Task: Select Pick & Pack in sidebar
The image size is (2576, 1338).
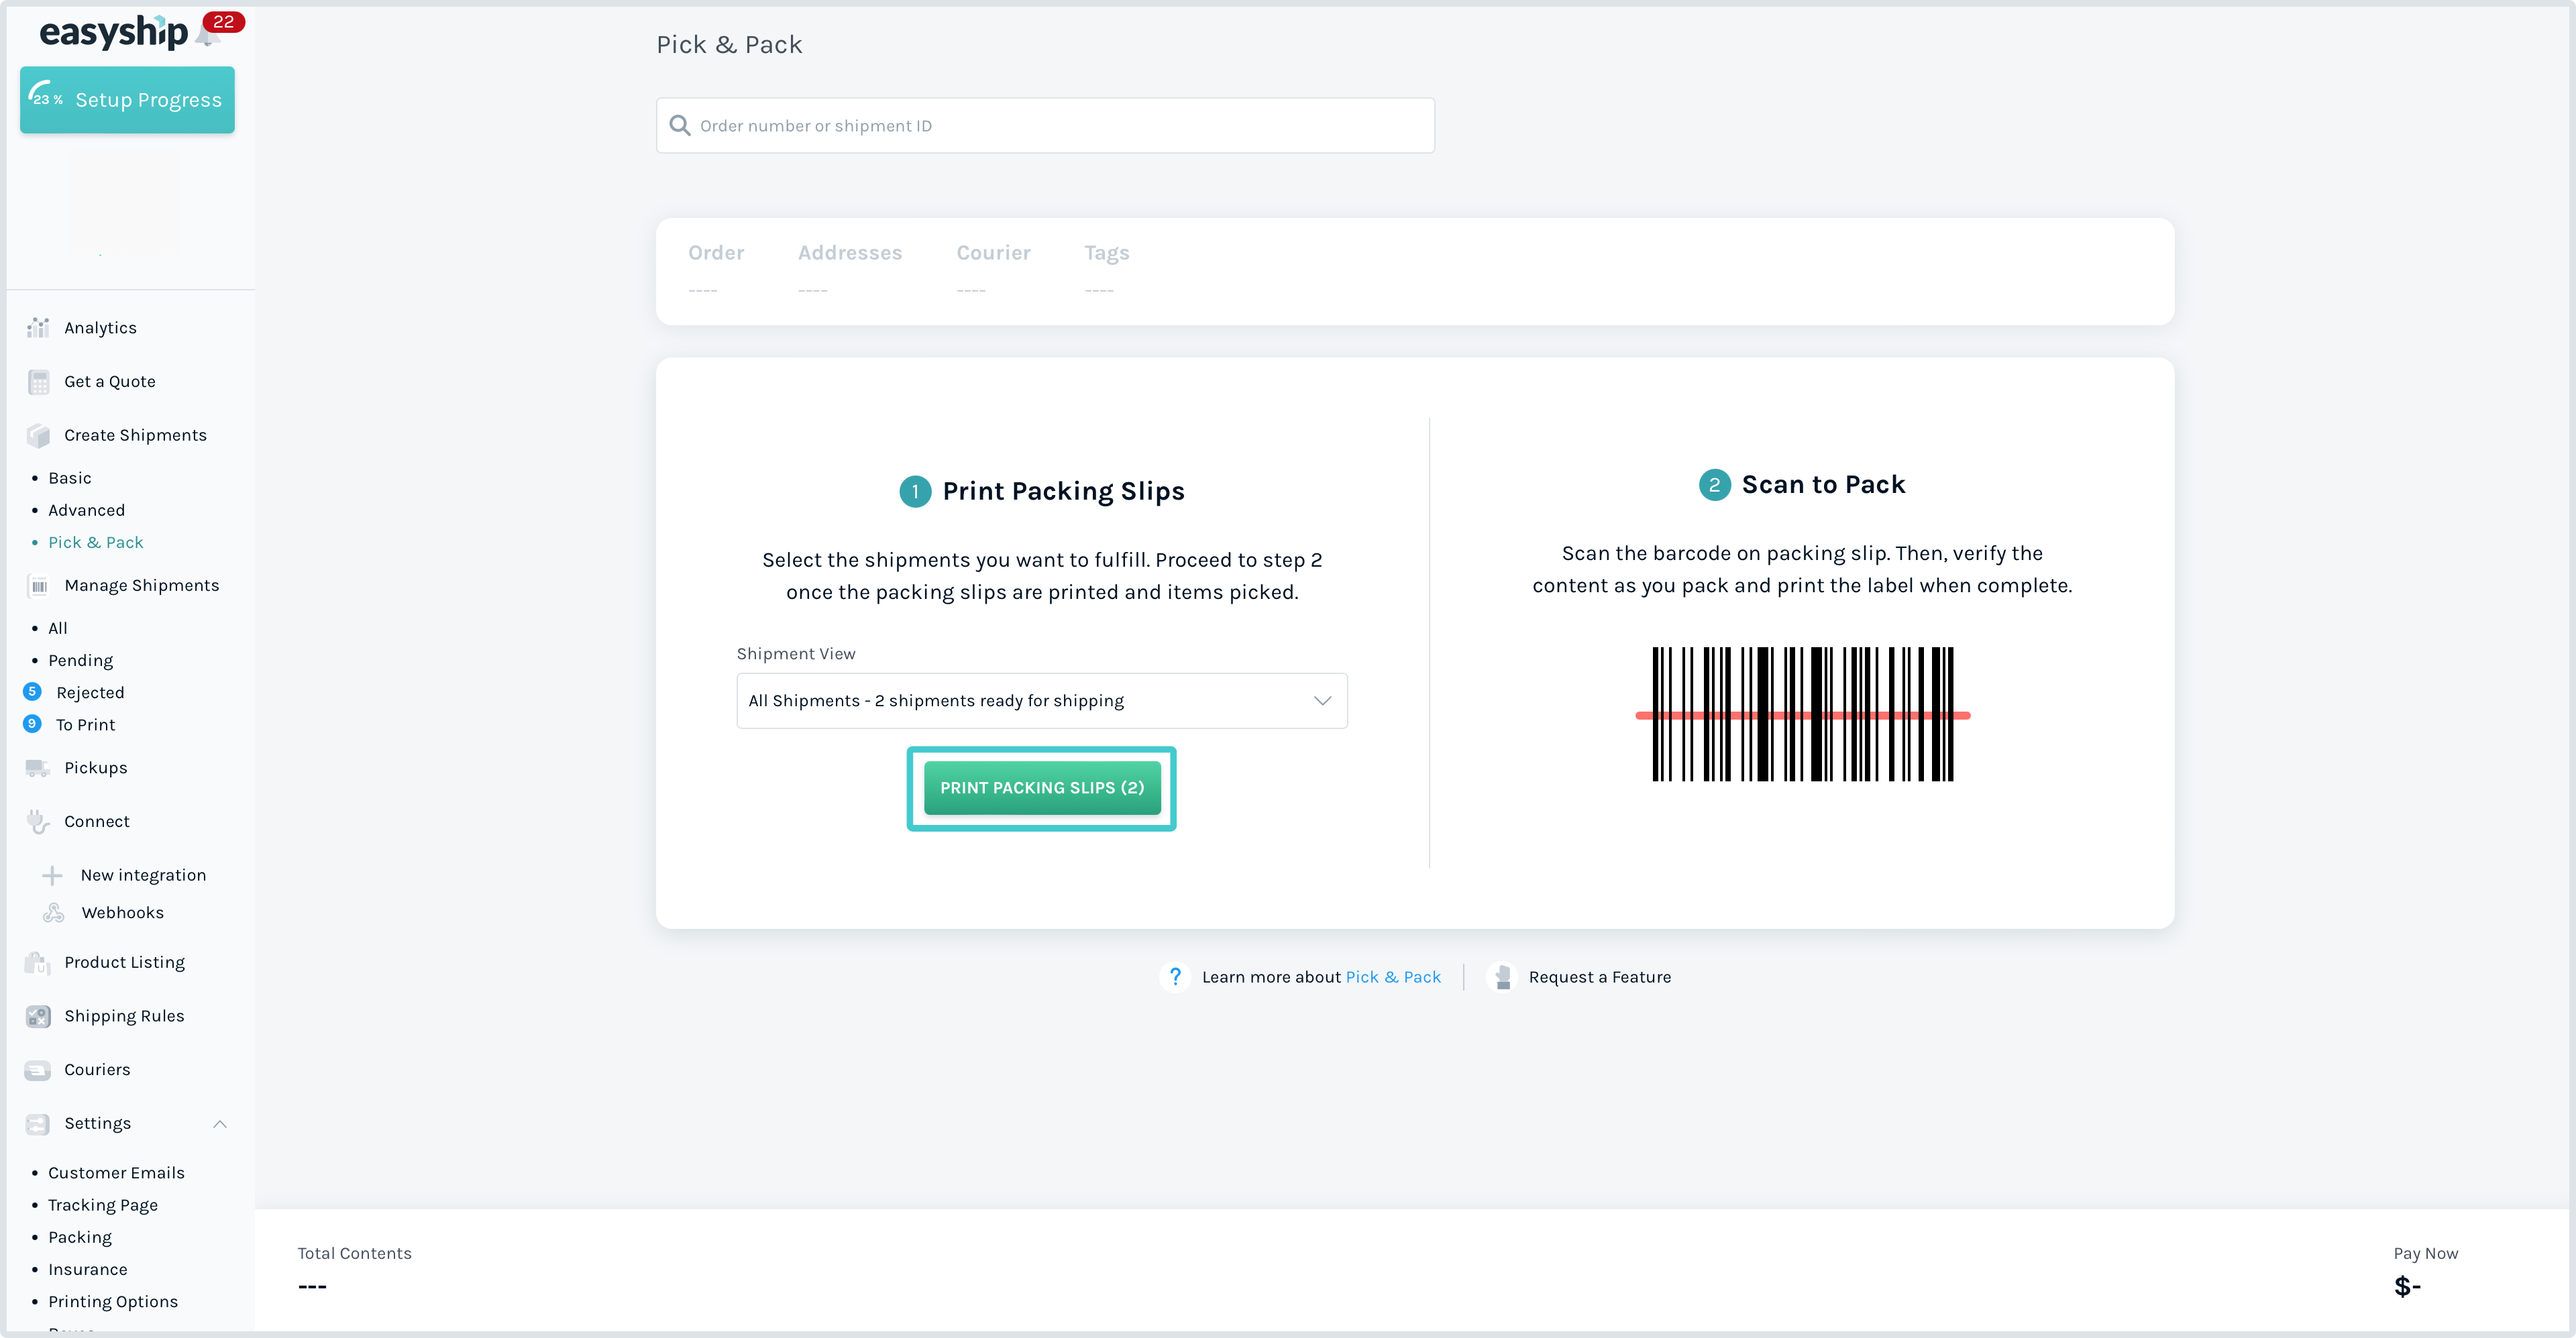Action: (x=96, y=542)
